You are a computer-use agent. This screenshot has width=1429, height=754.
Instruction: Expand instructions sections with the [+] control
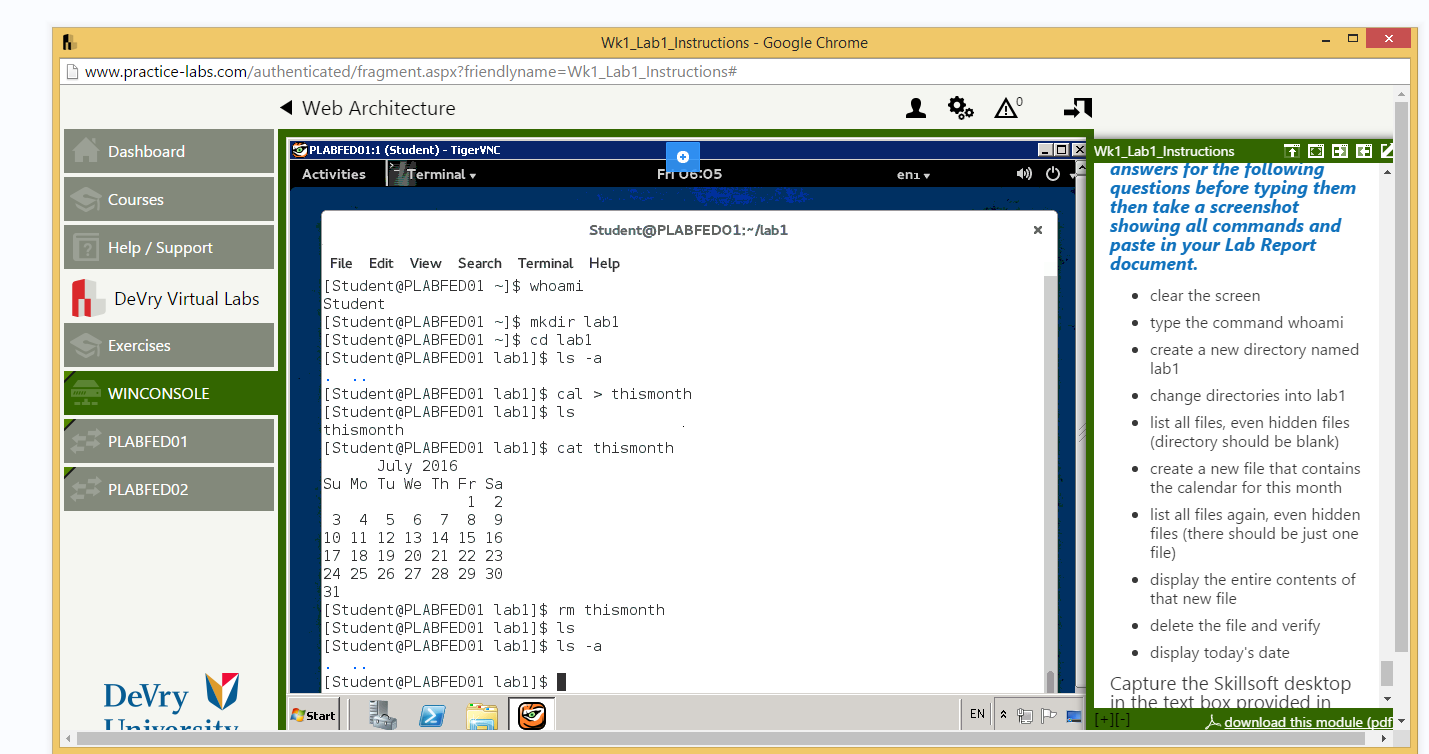pos(1103,718)
